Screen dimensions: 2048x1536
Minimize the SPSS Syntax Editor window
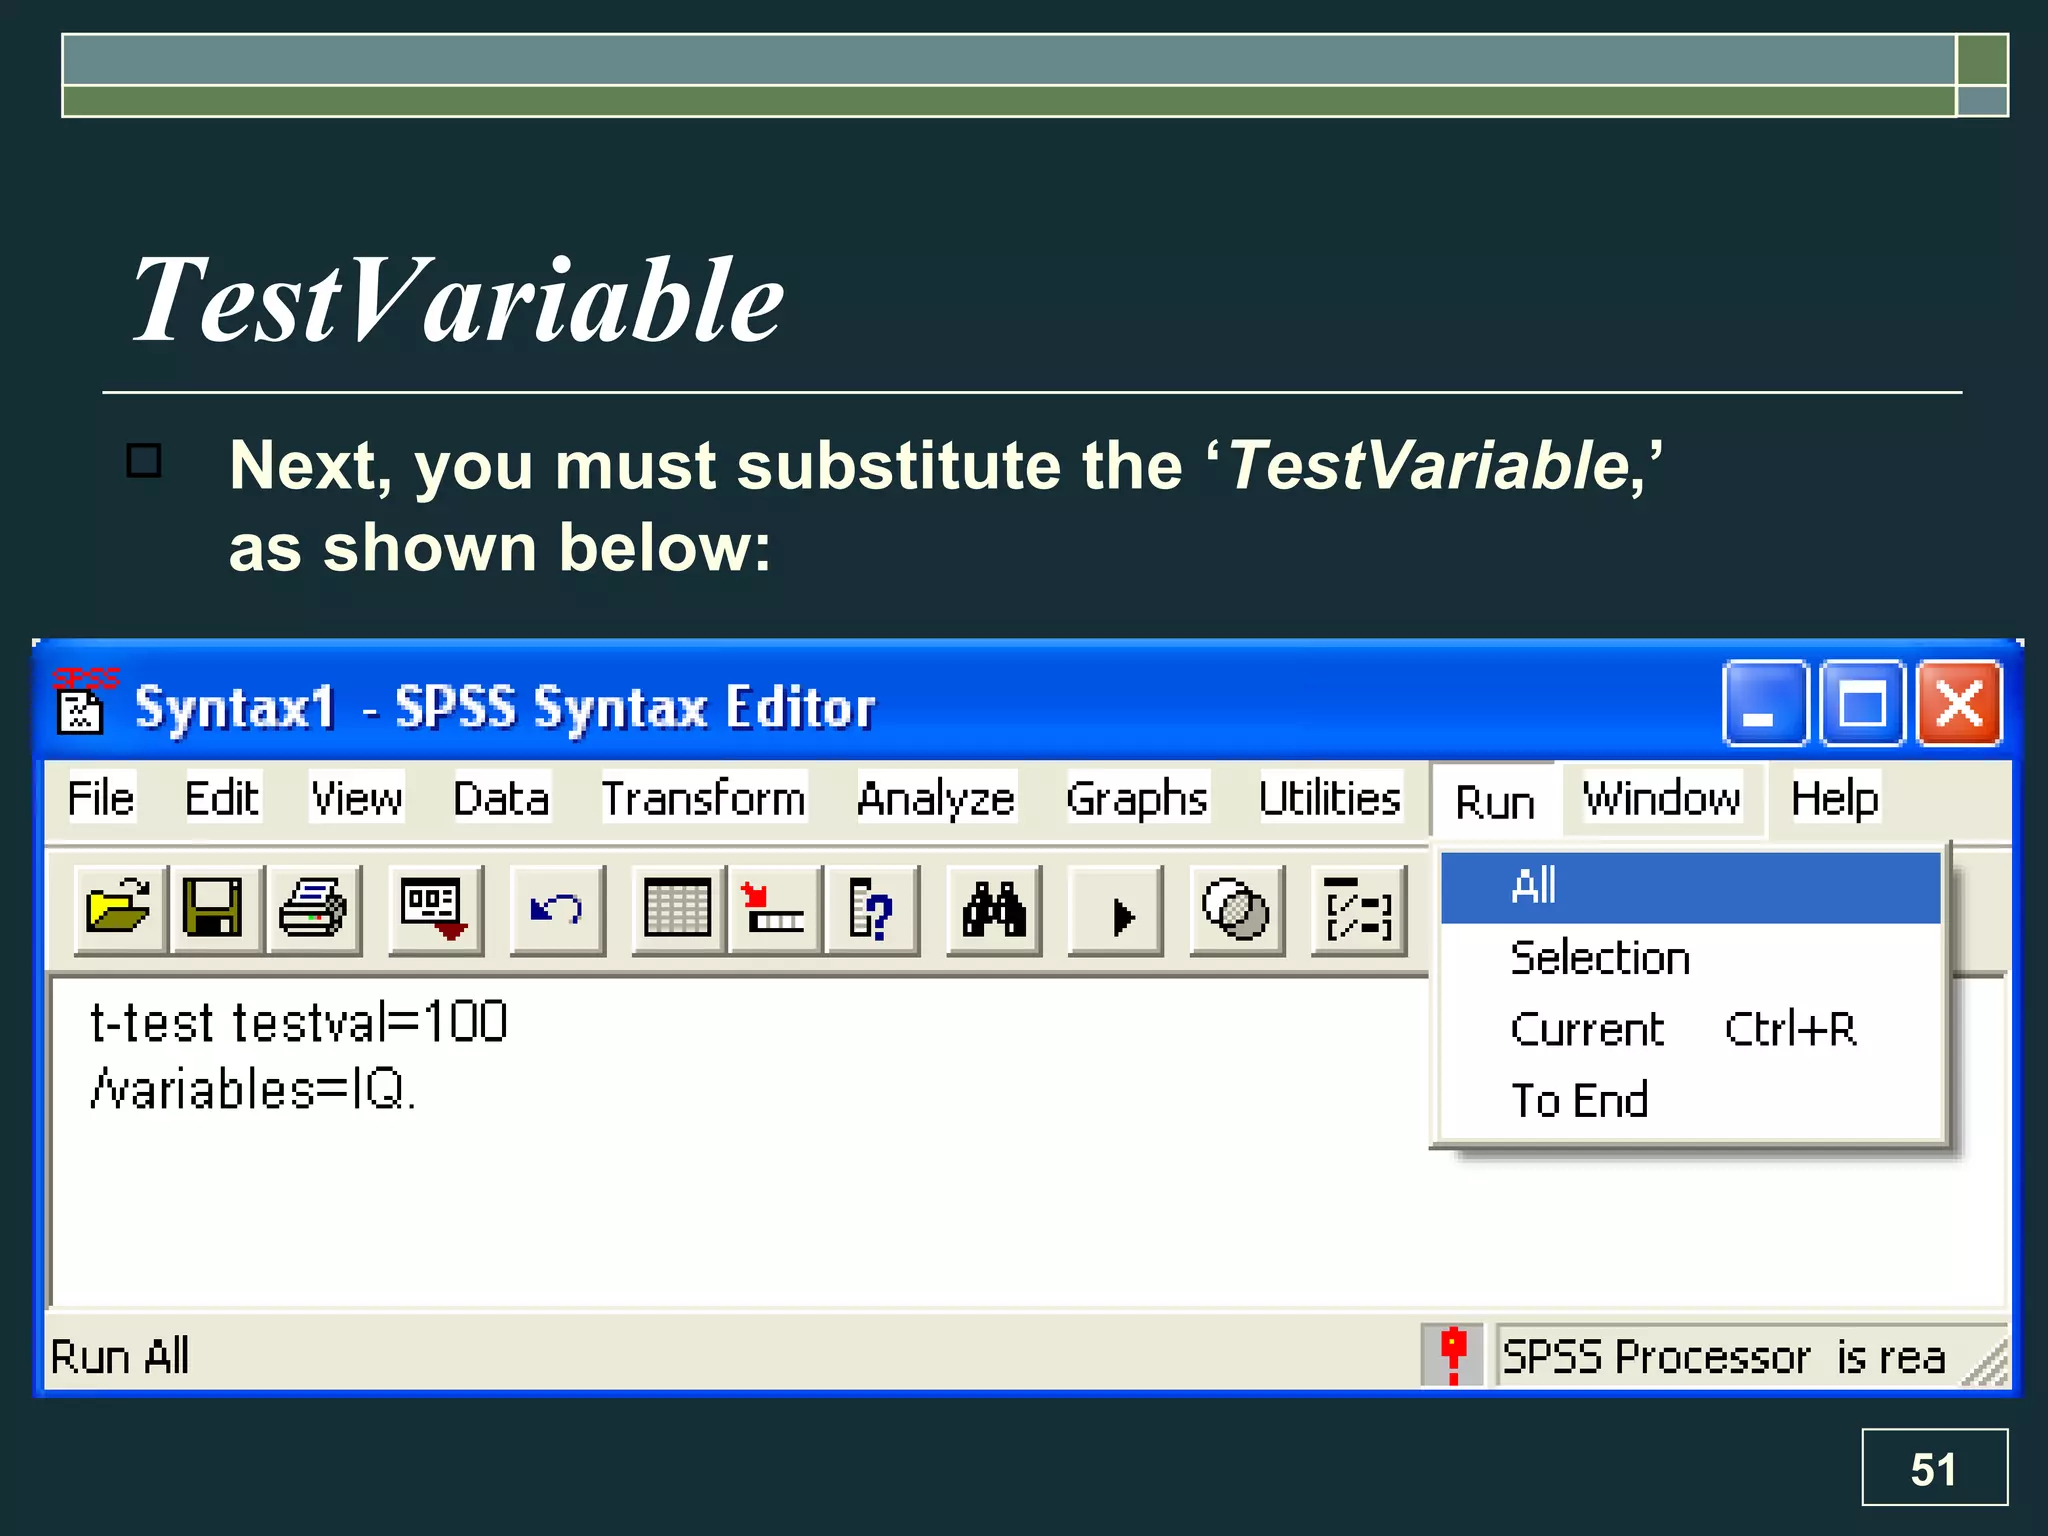(1765, 703)
